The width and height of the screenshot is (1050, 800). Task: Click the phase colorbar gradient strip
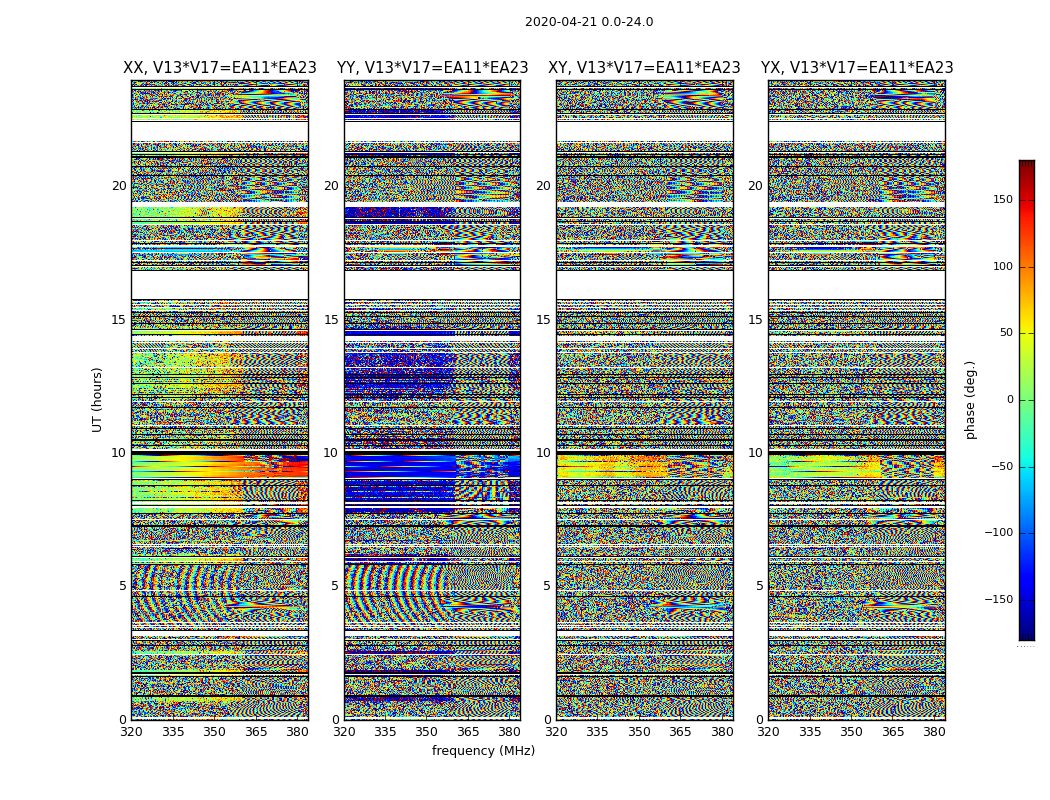pos(1027,400)
